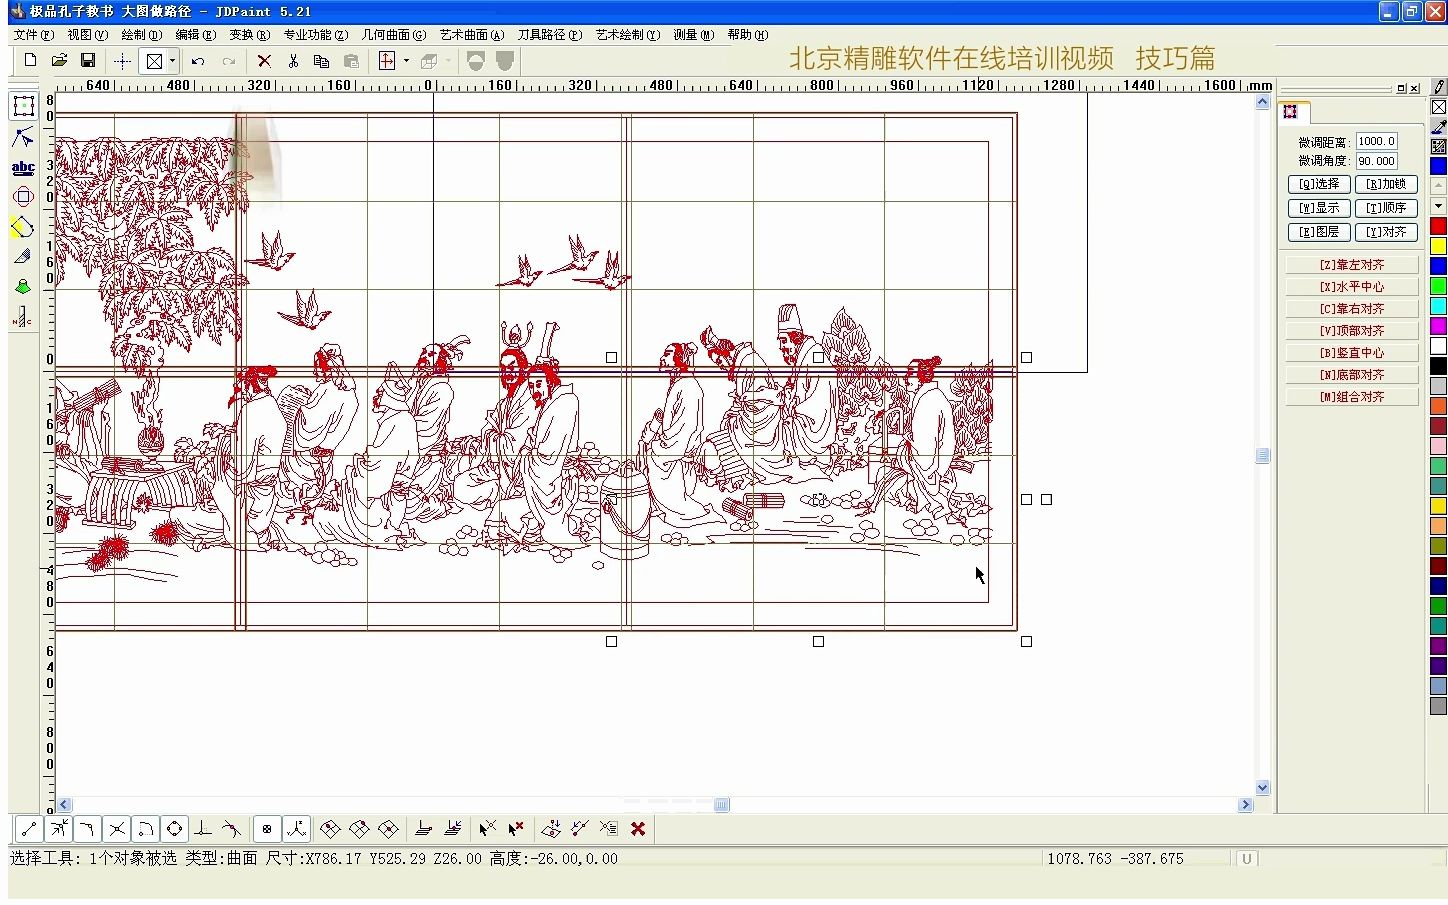Click the measurement tool at left toolbar bottom
Image resolution: width=1448 pixels, height=905 pixels.
(x=23, y=317)
